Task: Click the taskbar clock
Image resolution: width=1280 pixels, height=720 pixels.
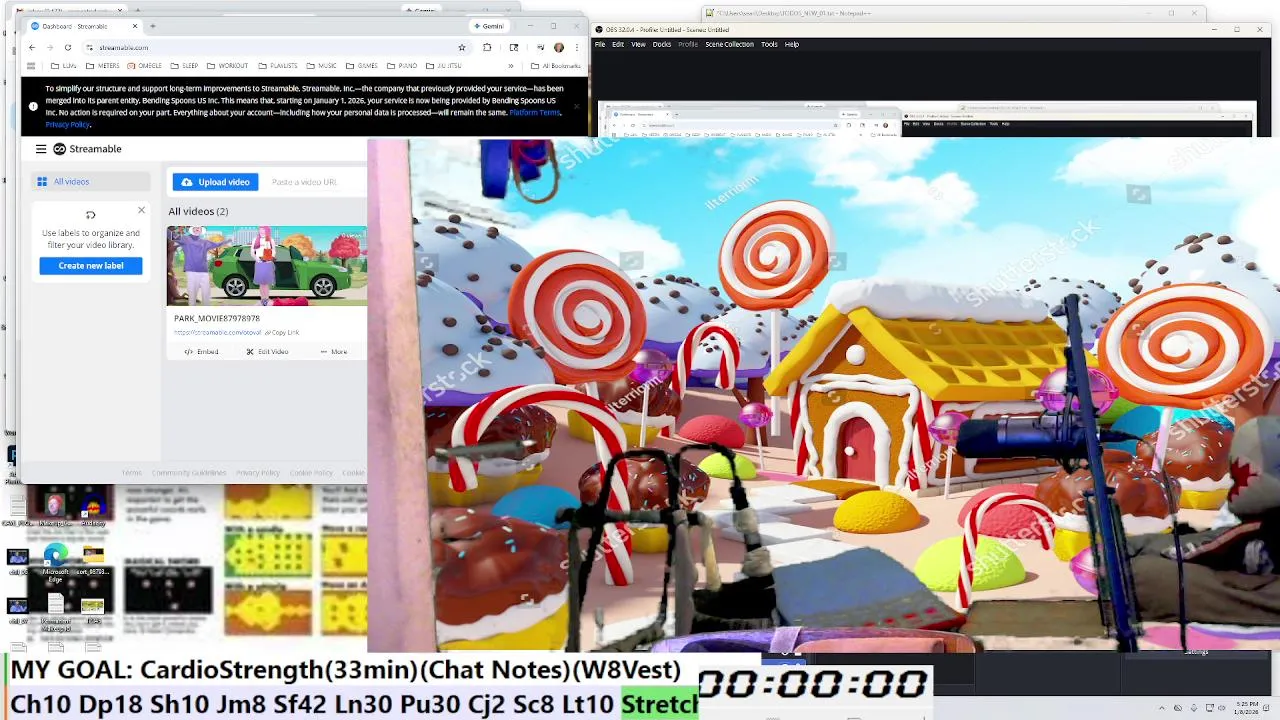Action: click(x=1247, y=708)
